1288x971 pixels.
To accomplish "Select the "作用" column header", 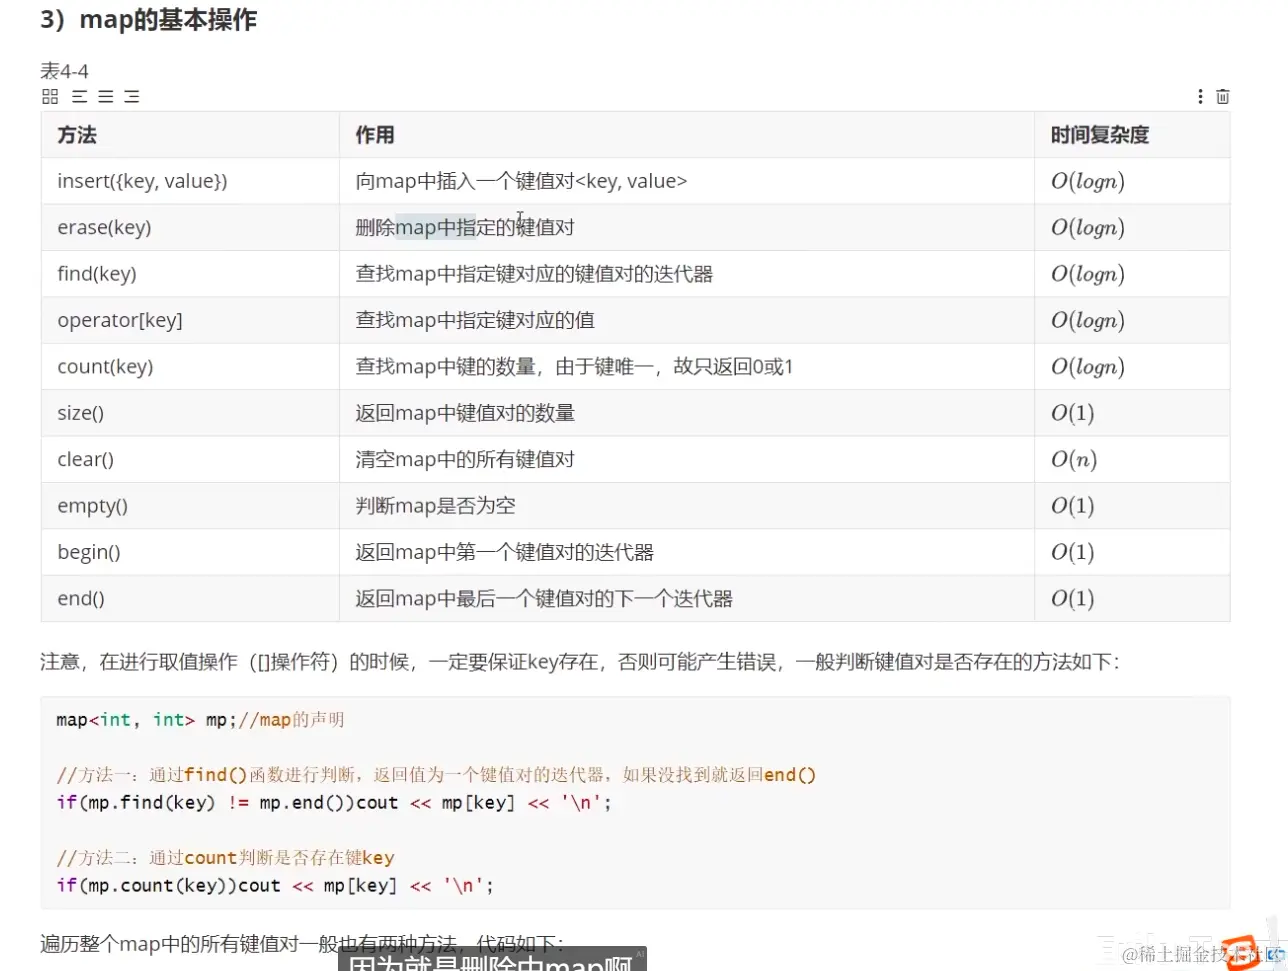I will 687,135.
